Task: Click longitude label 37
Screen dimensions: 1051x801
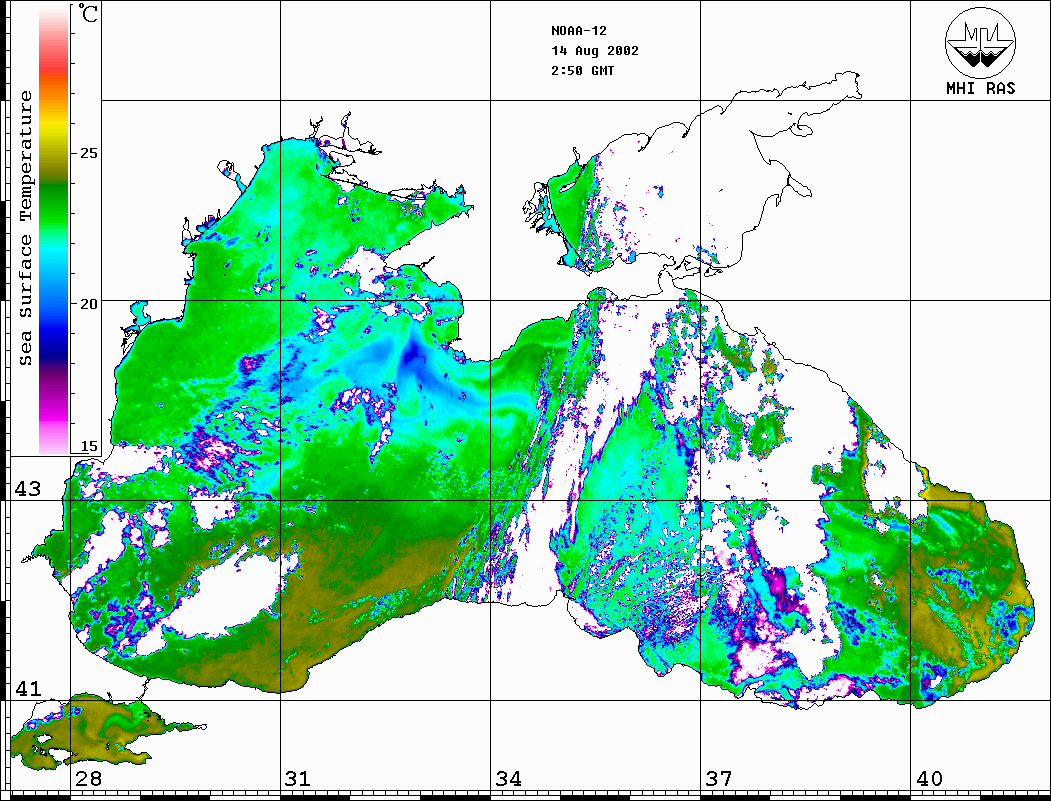Action: (x=719, y=778)
